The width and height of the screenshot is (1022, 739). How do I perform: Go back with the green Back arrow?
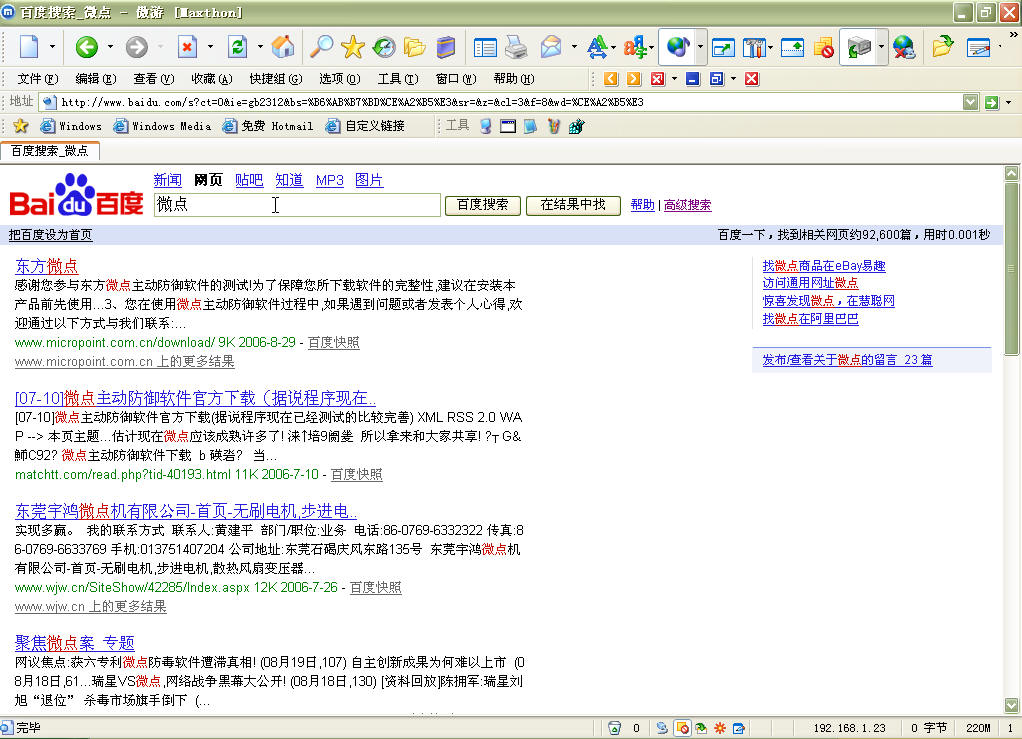(x=86, y=47)
